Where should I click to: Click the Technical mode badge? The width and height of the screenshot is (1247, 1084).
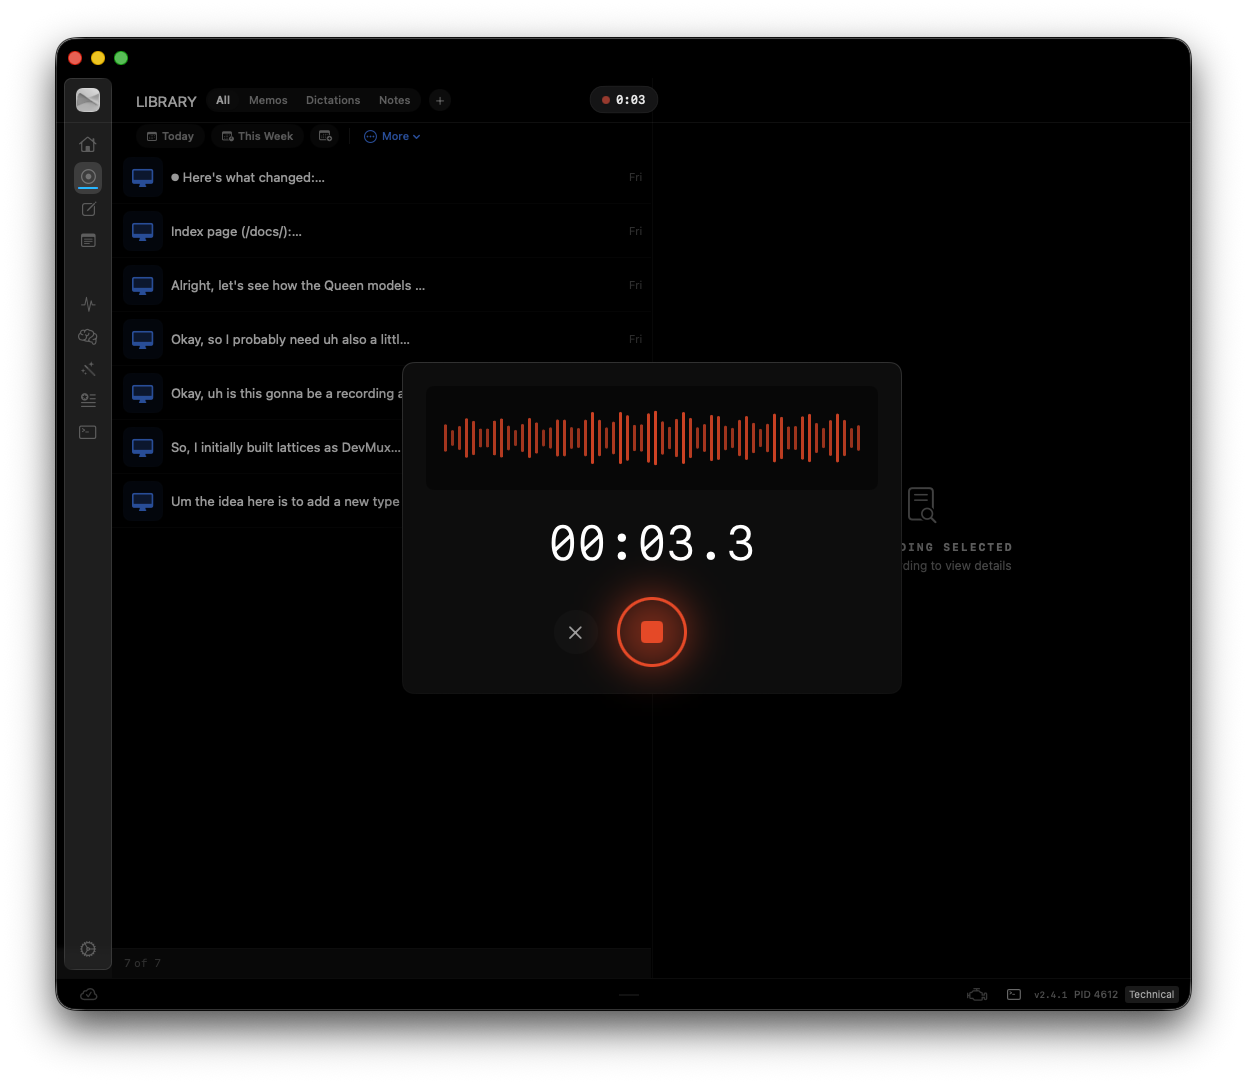[1152, 994]
